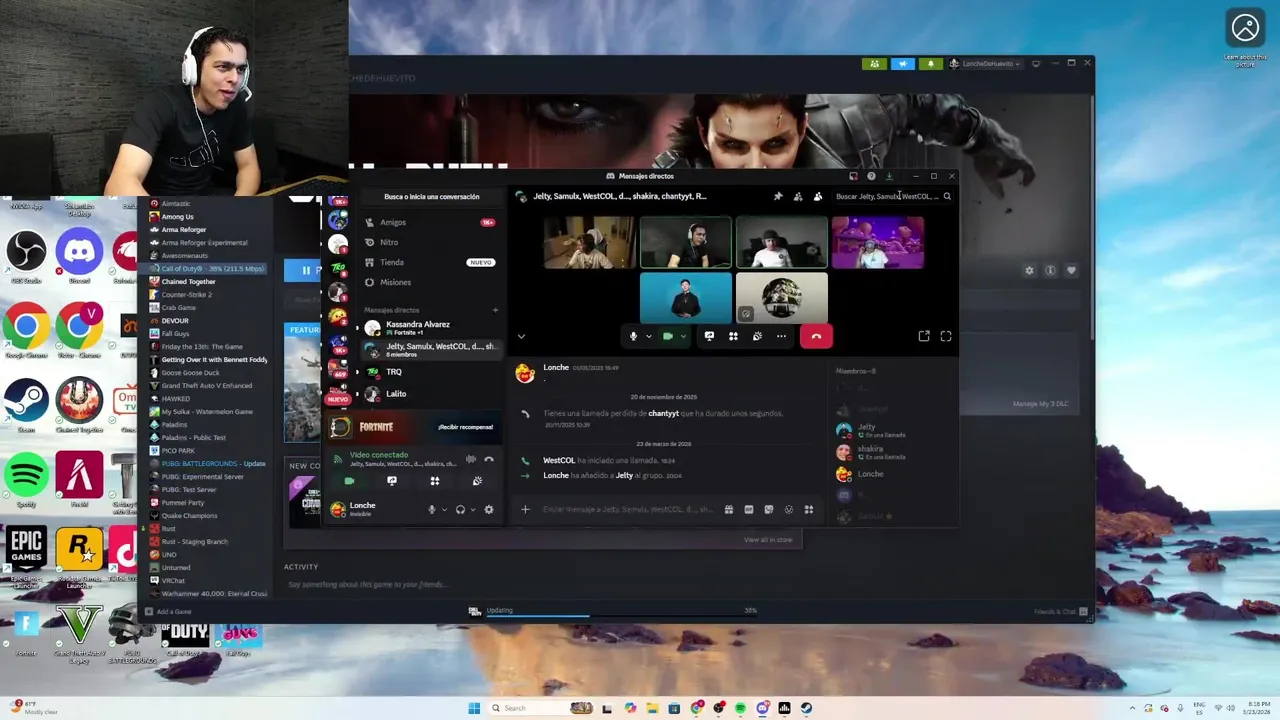Open gift icon in message bar

tap(729, 509)
